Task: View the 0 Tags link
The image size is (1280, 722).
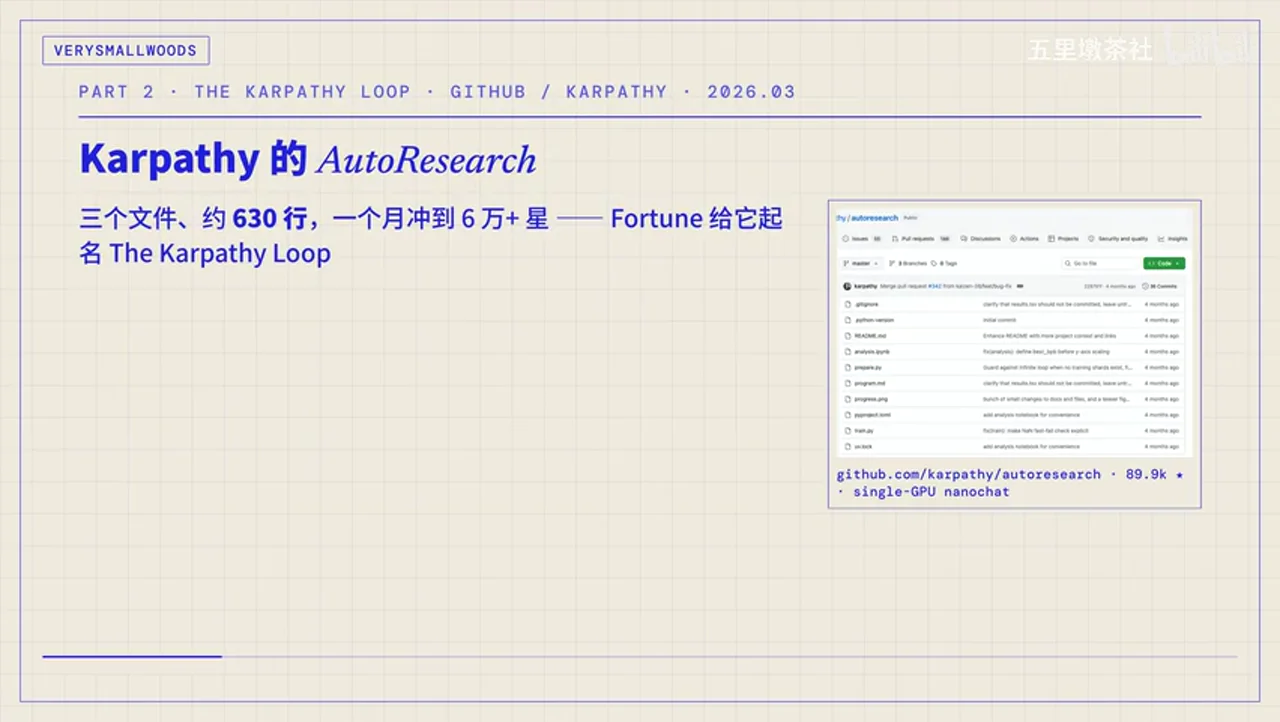Action: point(944,263)
